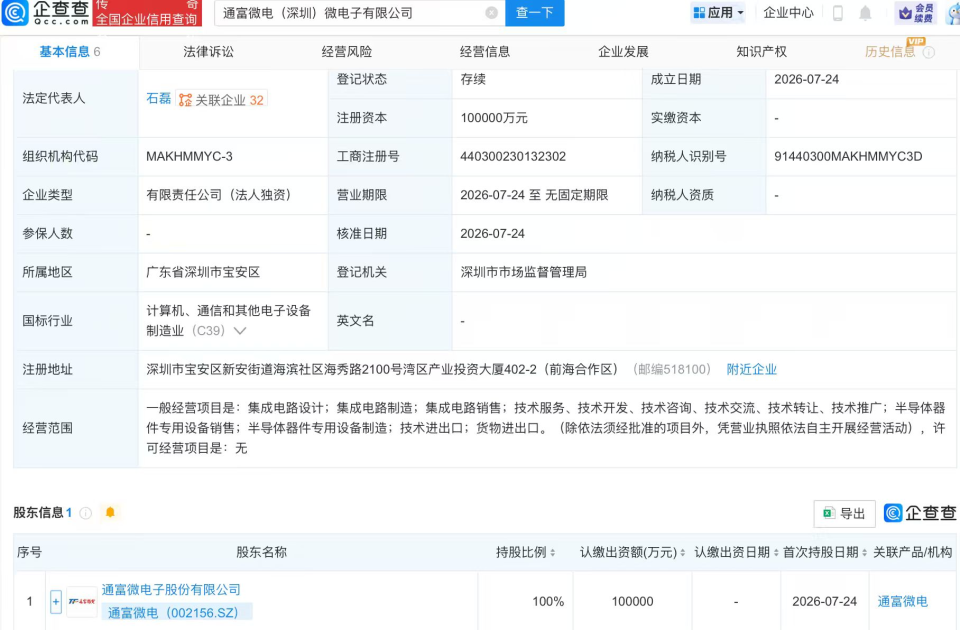960x630 pixels.
Task: Click the 全国企业信用查询 red banner
Action: pos(147,13)
